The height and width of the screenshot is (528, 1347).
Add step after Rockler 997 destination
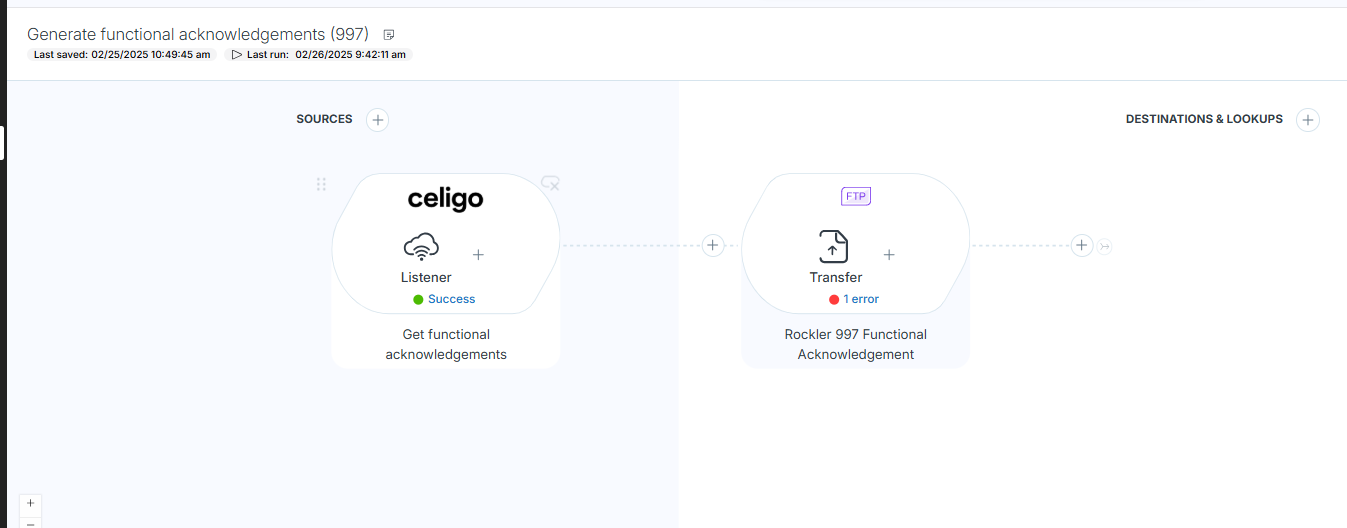1081,245
